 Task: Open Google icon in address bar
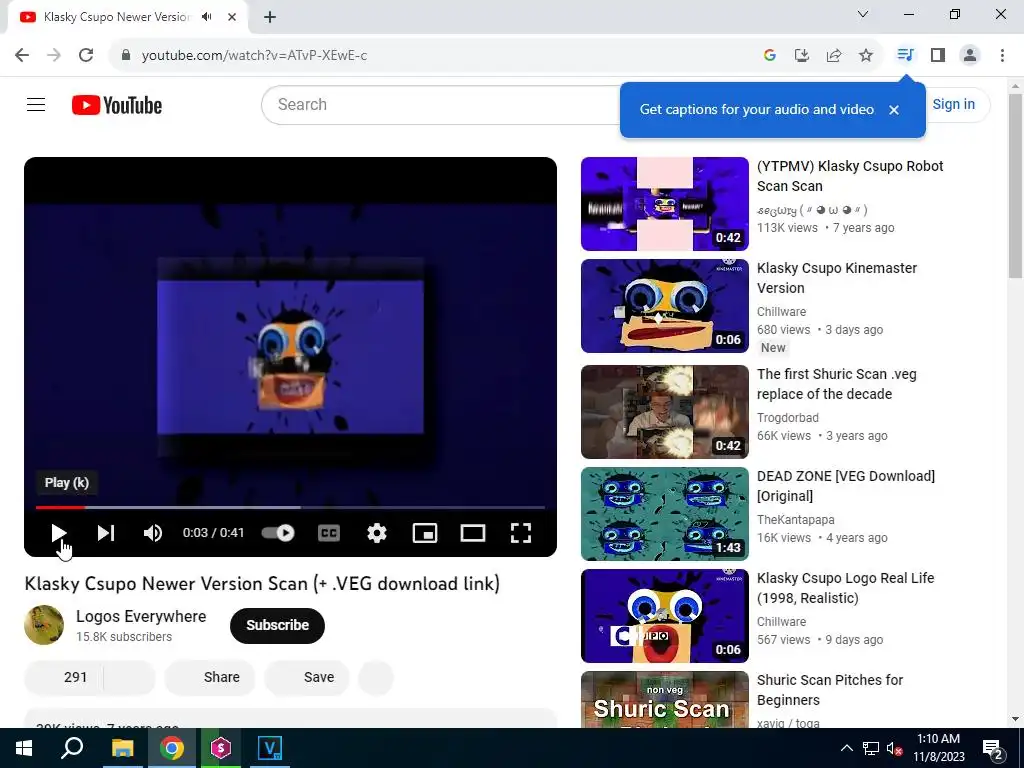tap(769, 55)
